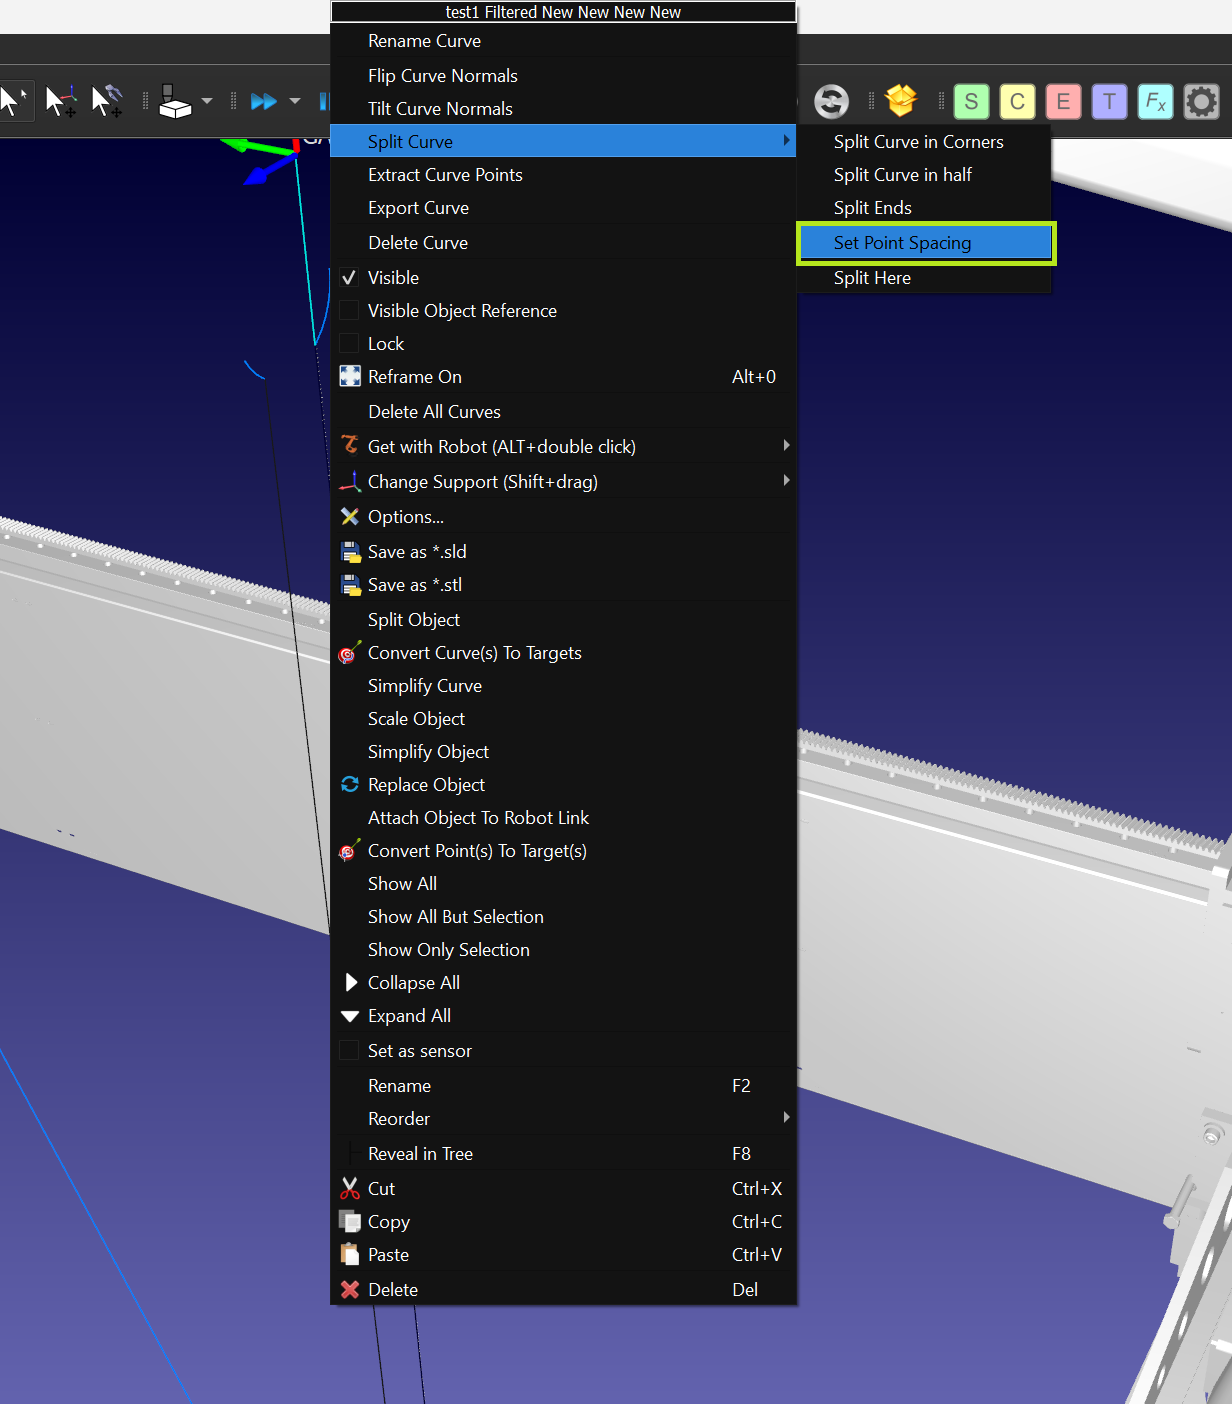Click Extract Curve Points

click(445, 175)
